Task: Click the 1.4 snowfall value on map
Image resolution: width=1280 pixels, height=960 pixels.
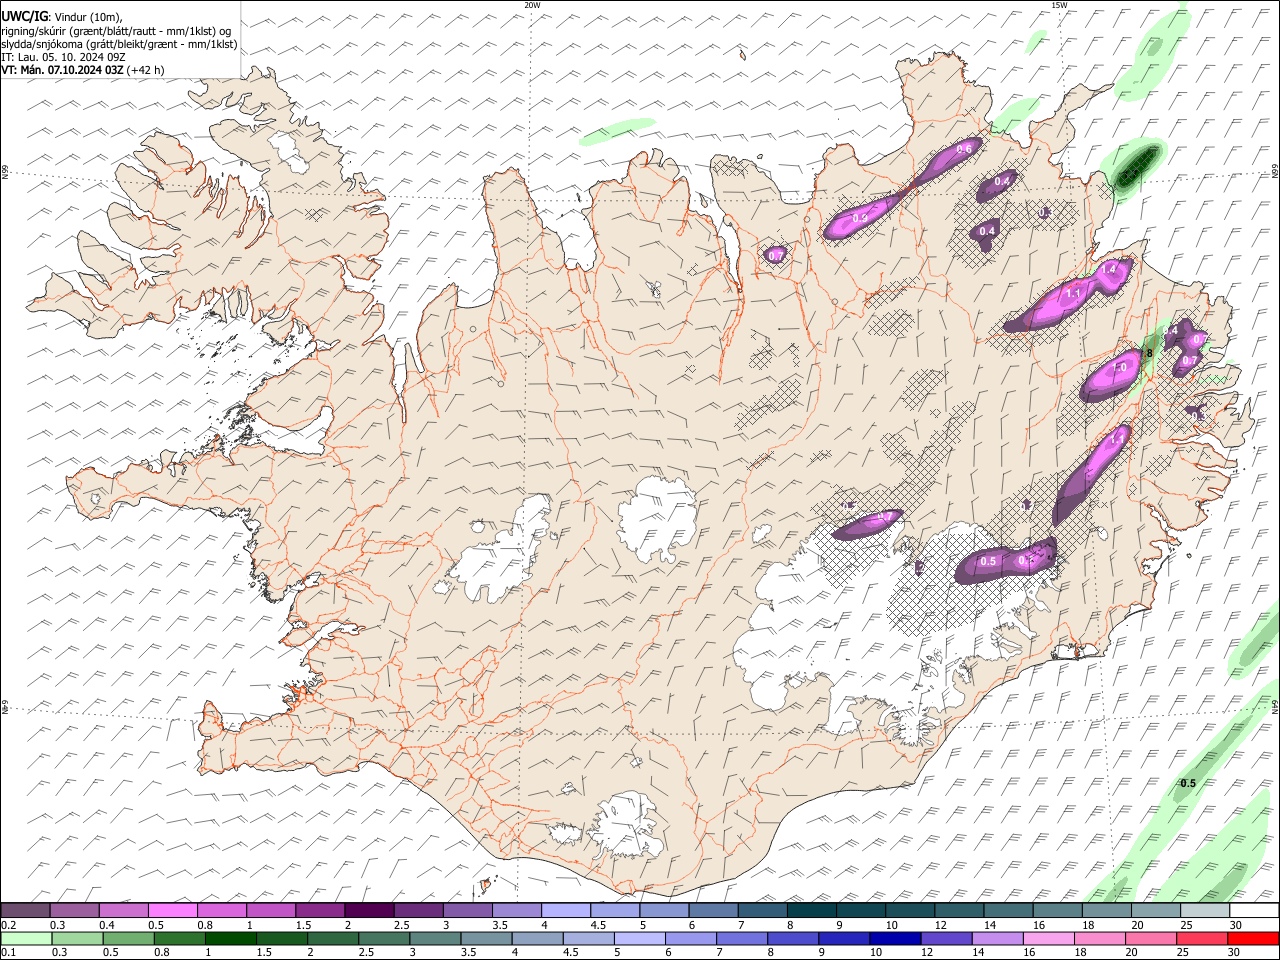Action: (1108, 269)
